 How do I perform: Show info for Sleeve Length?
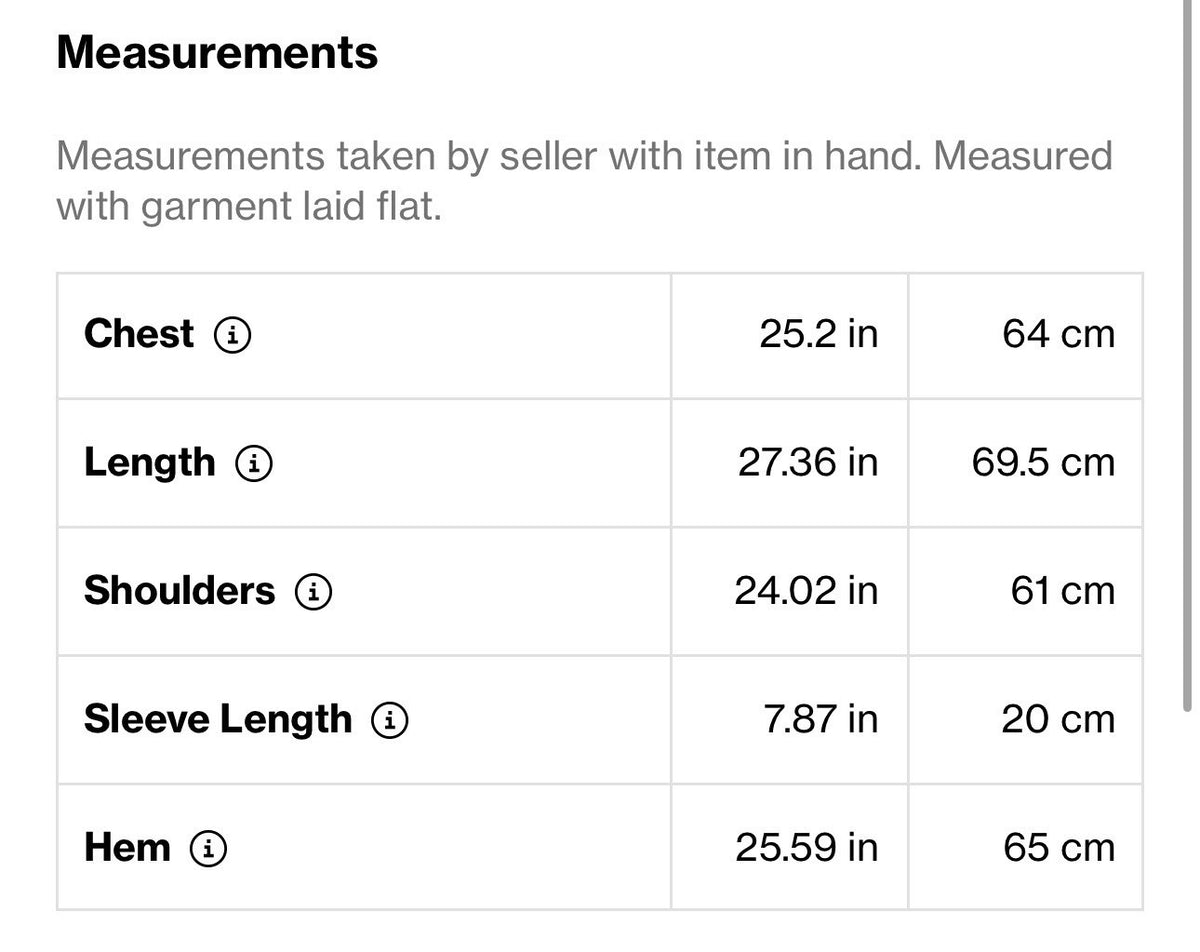pyautogui.click(x=390, y=719)
